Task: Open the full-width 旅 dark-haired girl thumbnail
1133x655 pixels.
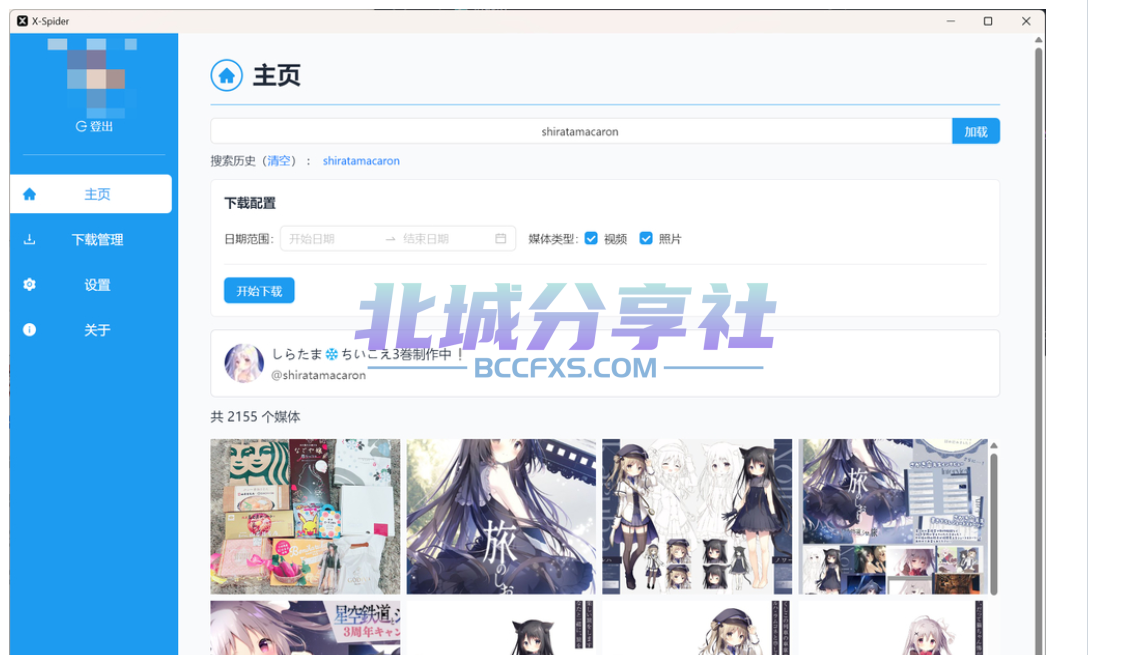Action: (501, 516)
